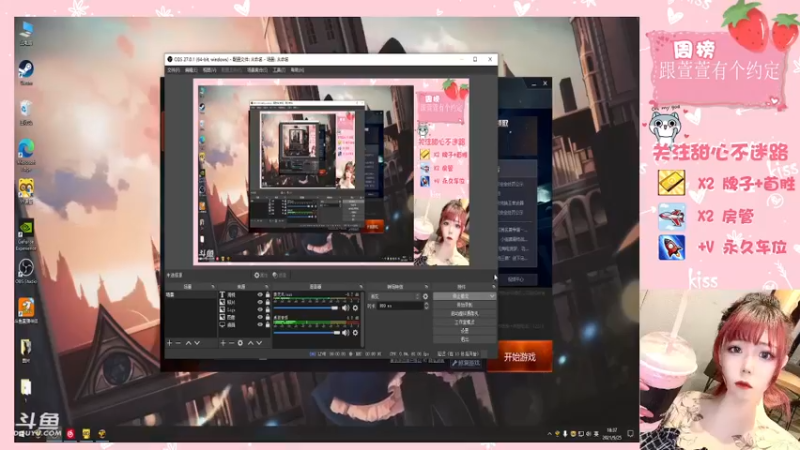800x450 pixels.
Task: Hide the text source via eye icon
Action: coord(260,294)
